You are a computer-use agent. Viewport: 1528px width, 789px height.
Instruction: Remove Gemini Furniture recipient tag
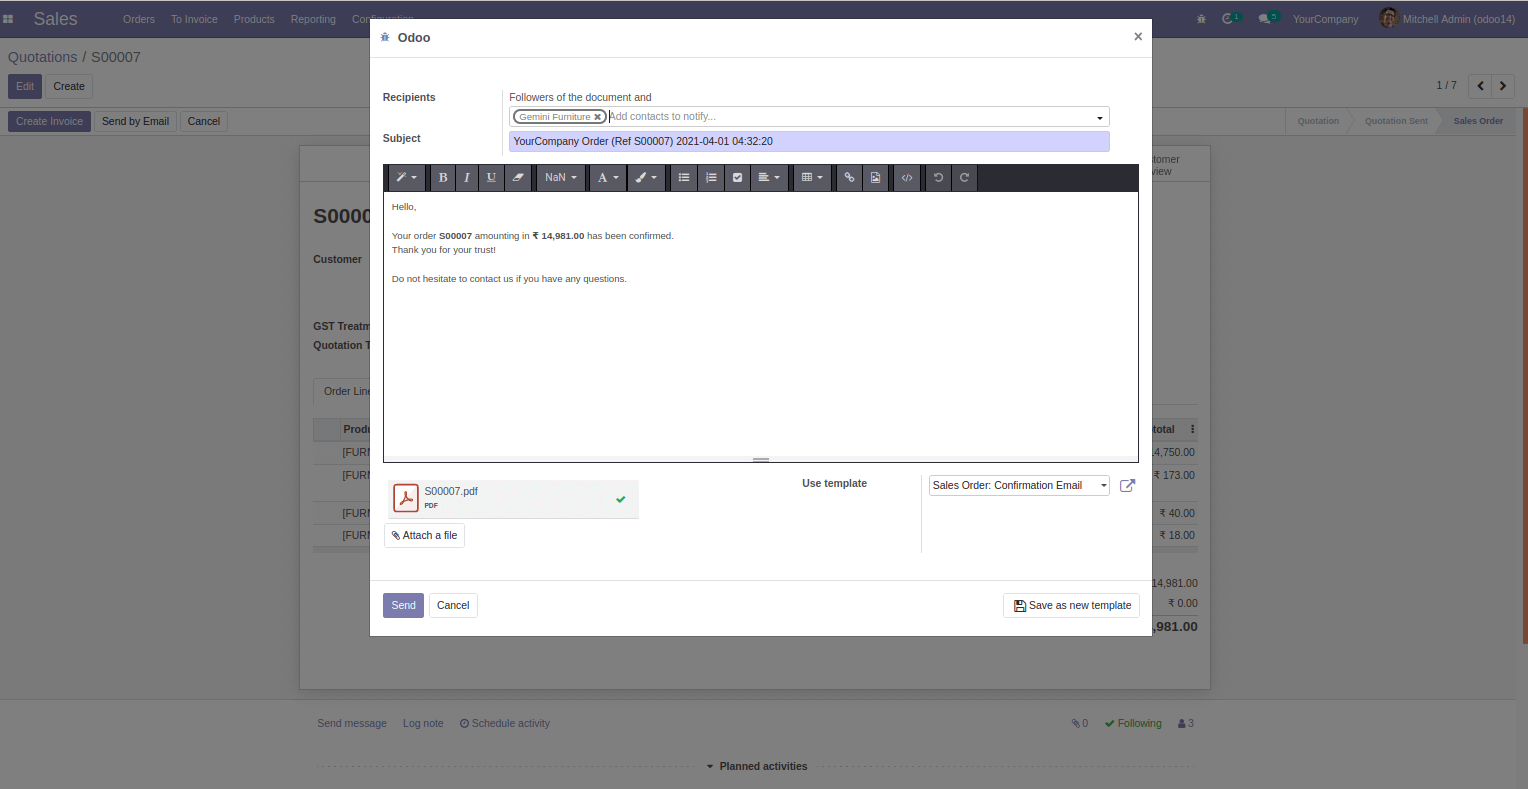(x=598, y=117)
